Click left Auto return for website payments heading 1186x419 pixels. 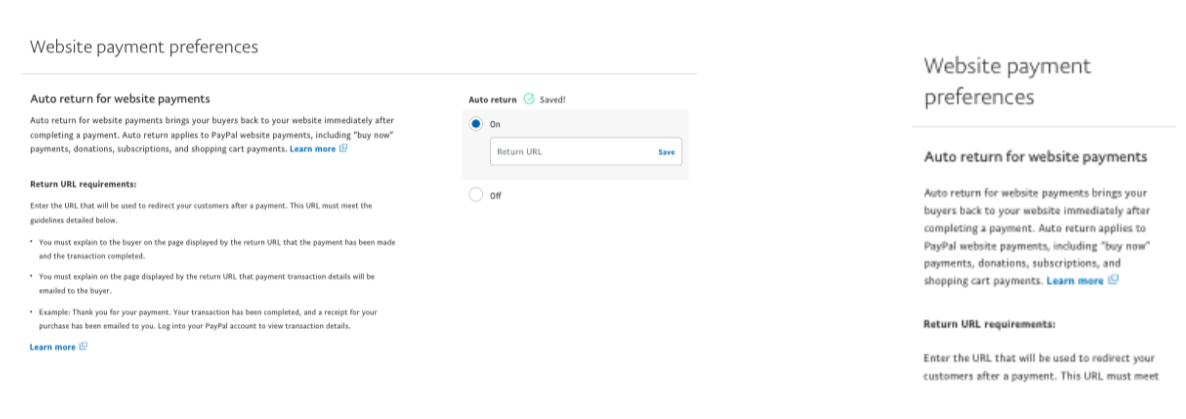[x=120, y=99]
